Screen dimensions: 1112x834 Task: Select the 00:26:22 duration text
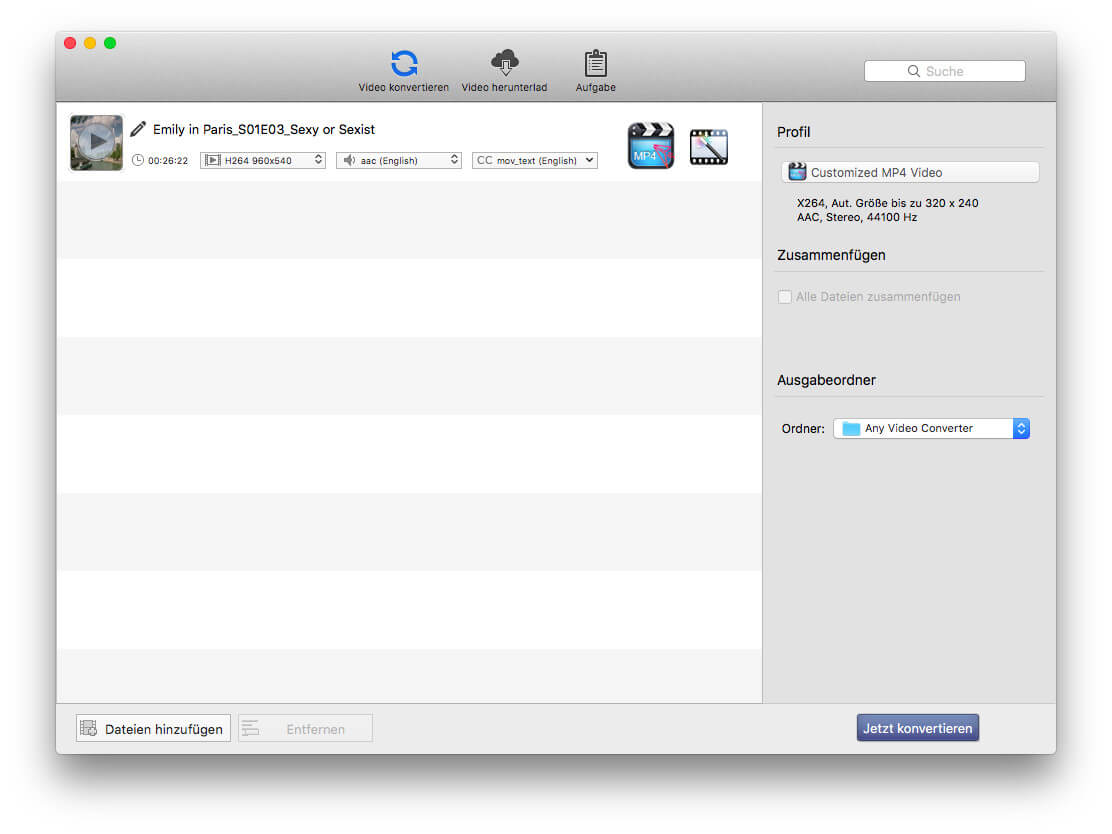coord(168,161)
